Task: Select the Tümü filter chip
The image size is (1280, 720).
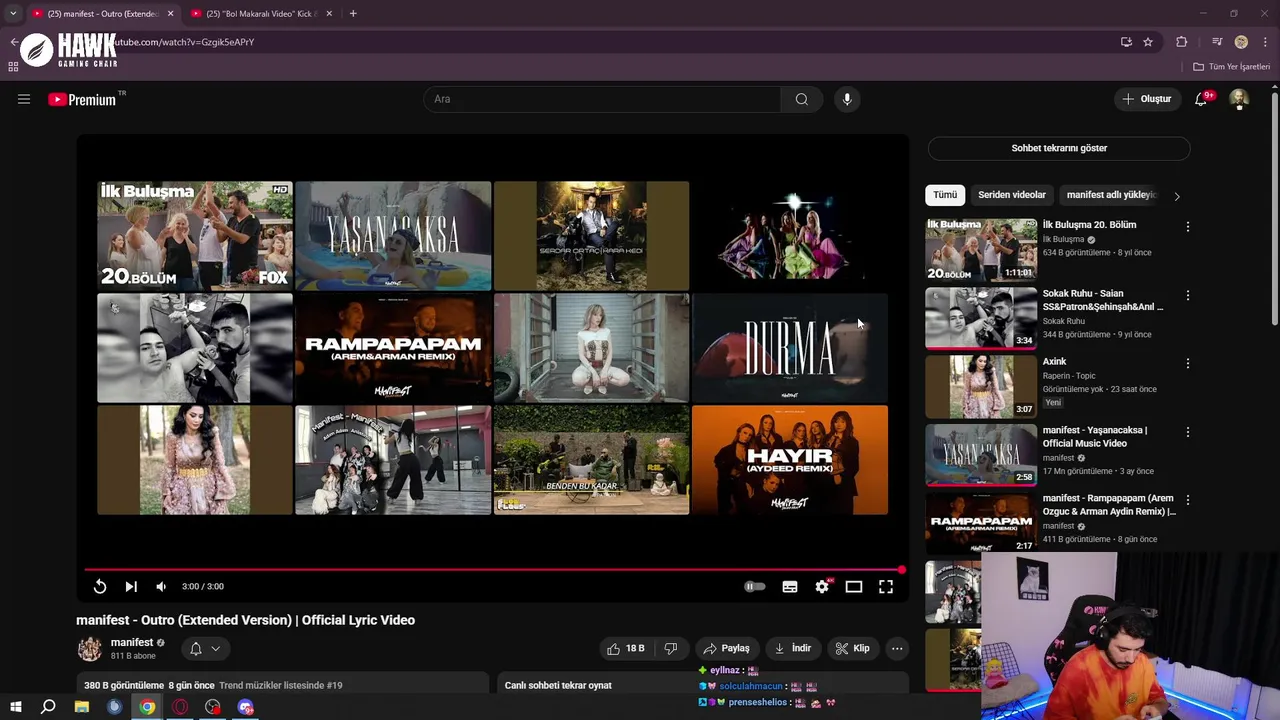Action: click(x=945, y=195)
